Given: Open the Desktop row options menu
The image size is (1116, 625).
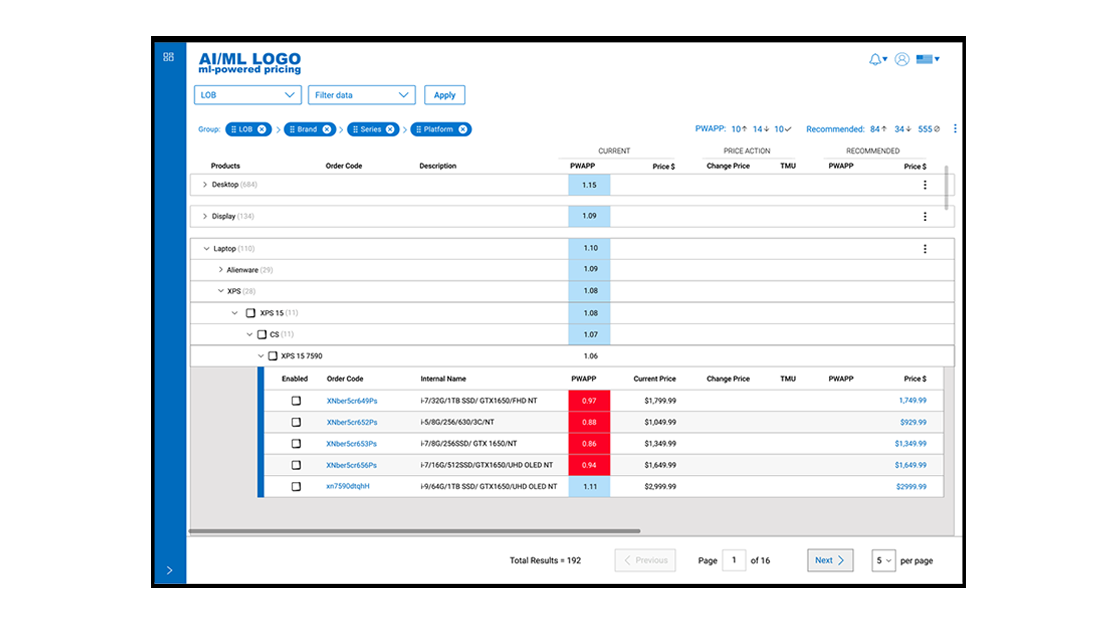Looking at the screenshot, I should point(925,185).
